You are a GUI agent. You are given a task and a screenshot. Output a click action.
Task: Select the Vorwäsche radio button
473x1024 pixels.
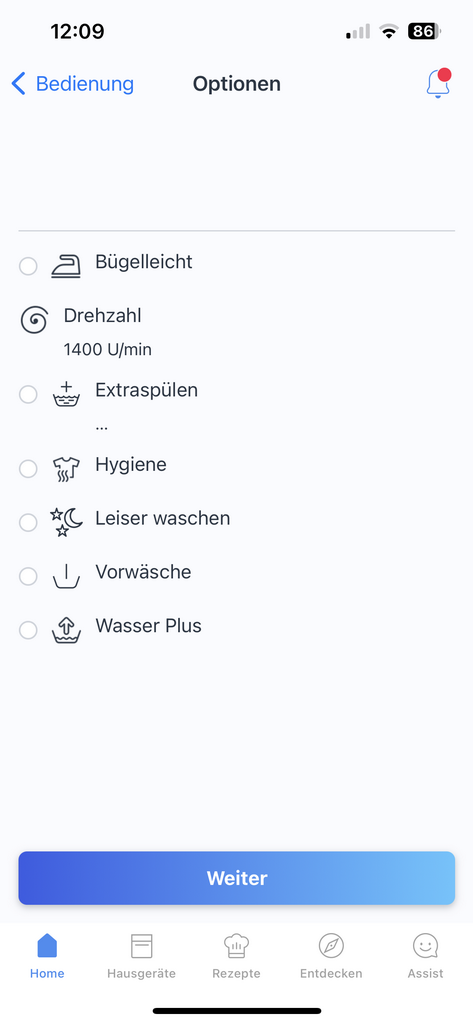(28, 577)
